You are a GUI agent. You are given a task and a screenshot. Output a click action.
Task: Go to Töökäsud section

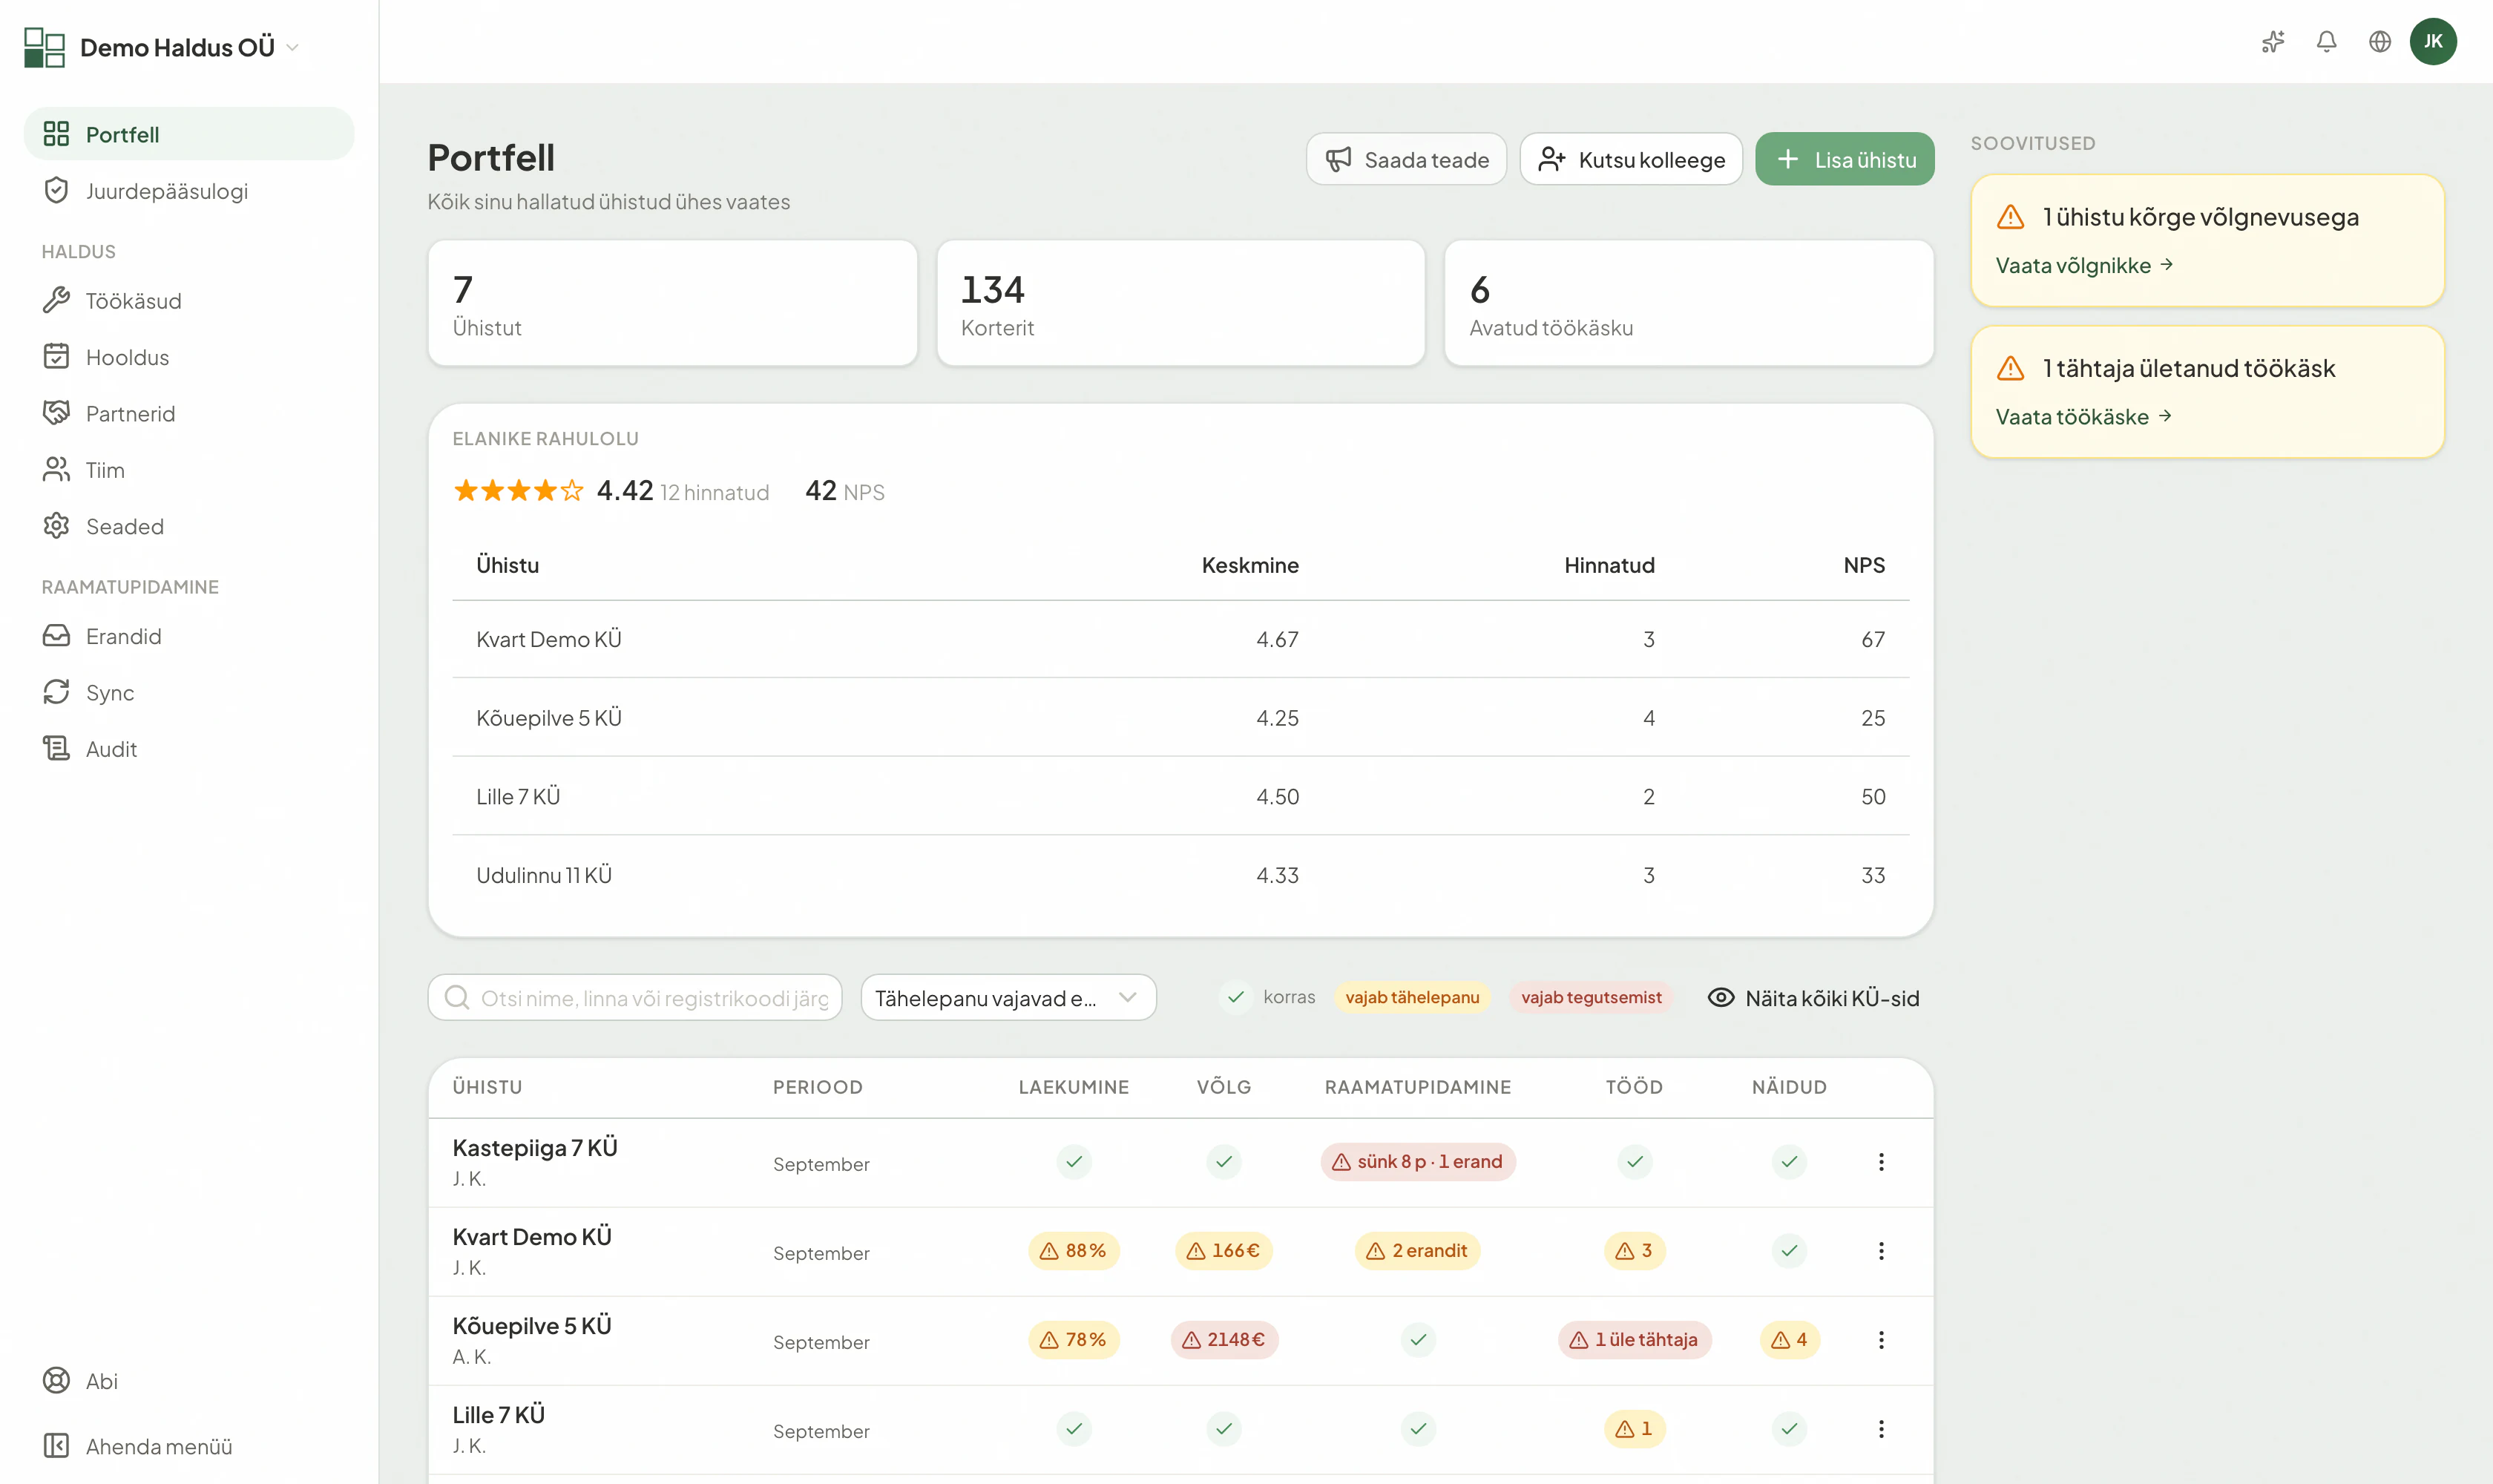189,300
